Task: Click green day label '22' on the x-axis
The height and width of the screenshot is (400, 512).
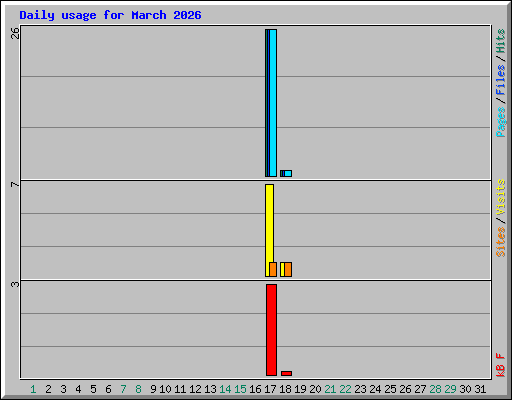Action: tap(345, 389)
